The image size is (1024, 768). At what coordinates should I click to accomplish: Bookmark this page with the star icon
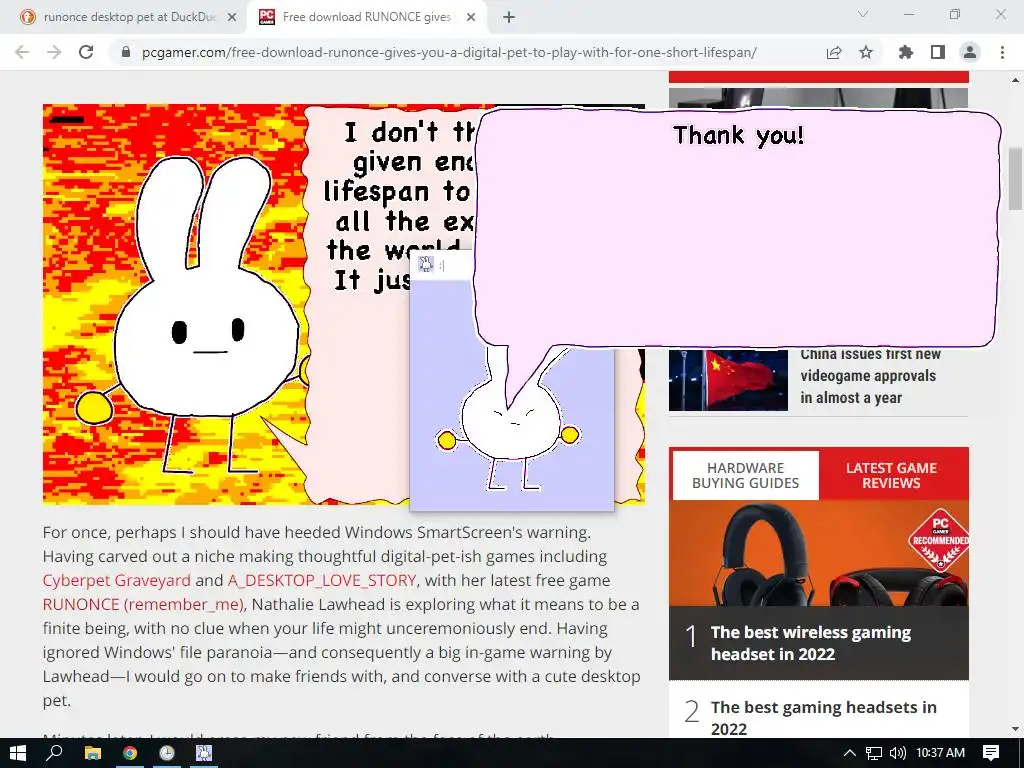(x=866, y=52)
